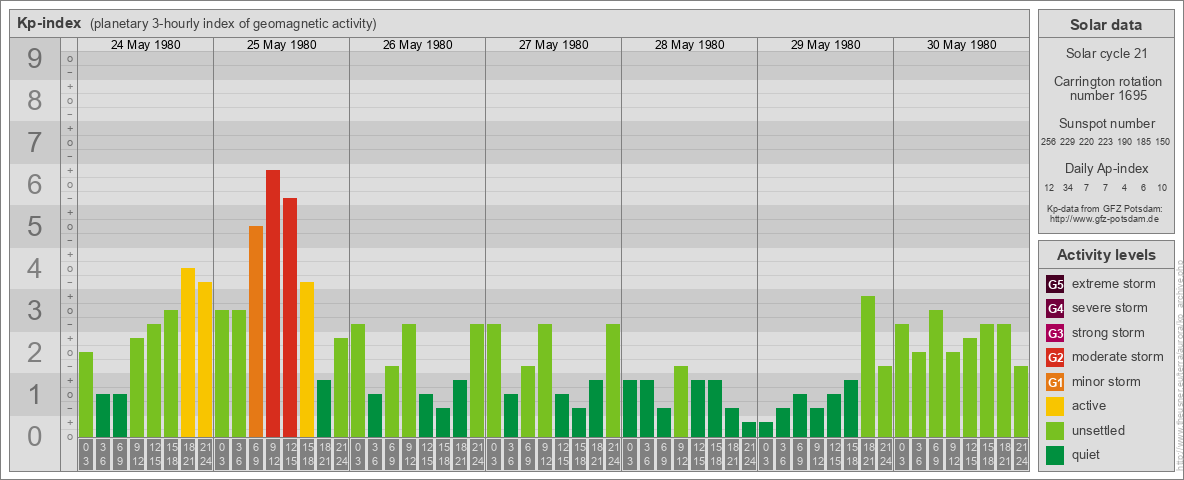Click the G3 strong storm legend badge
This screenshot has width=1184, height=480.
click(x=1055, y=333)
